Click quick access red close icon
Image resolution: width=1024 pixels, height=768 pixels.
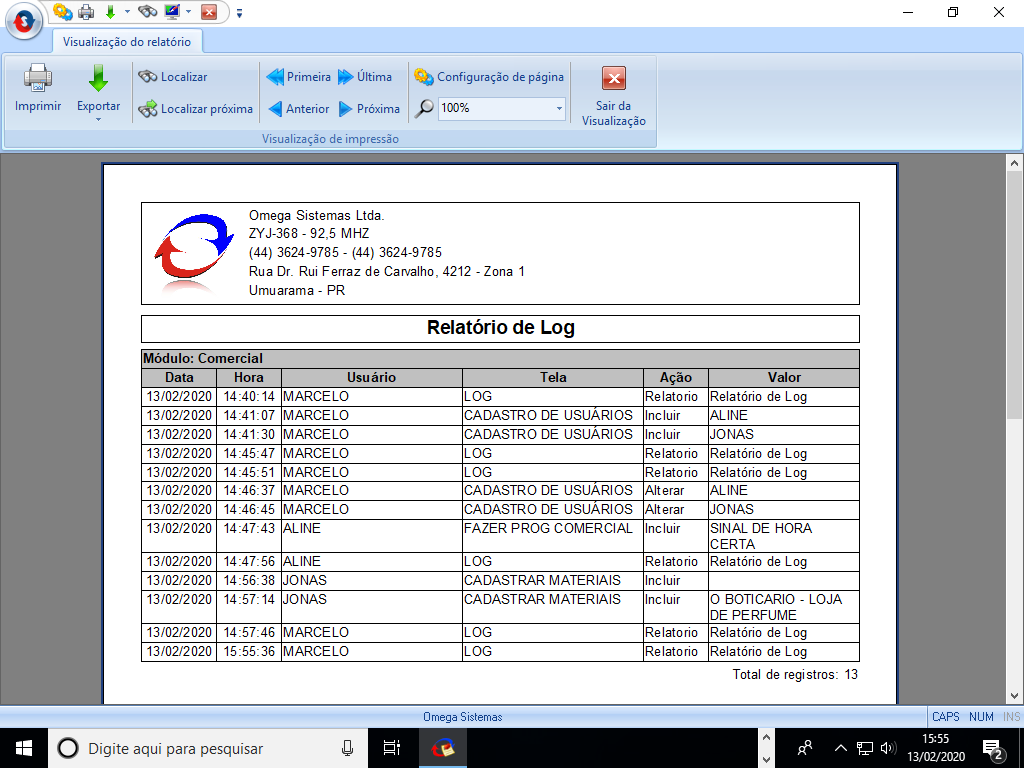[x=208, y=12]
